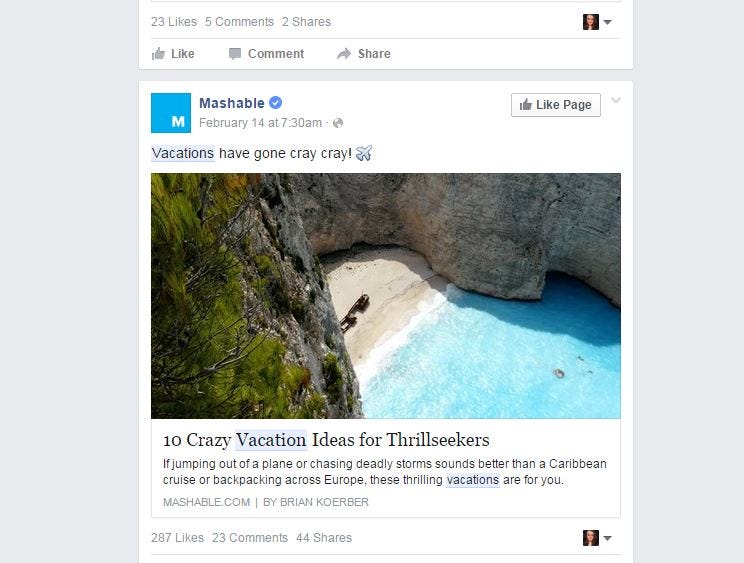Open the Mashable page name link

pyautogui.click(x=232, y=103)
